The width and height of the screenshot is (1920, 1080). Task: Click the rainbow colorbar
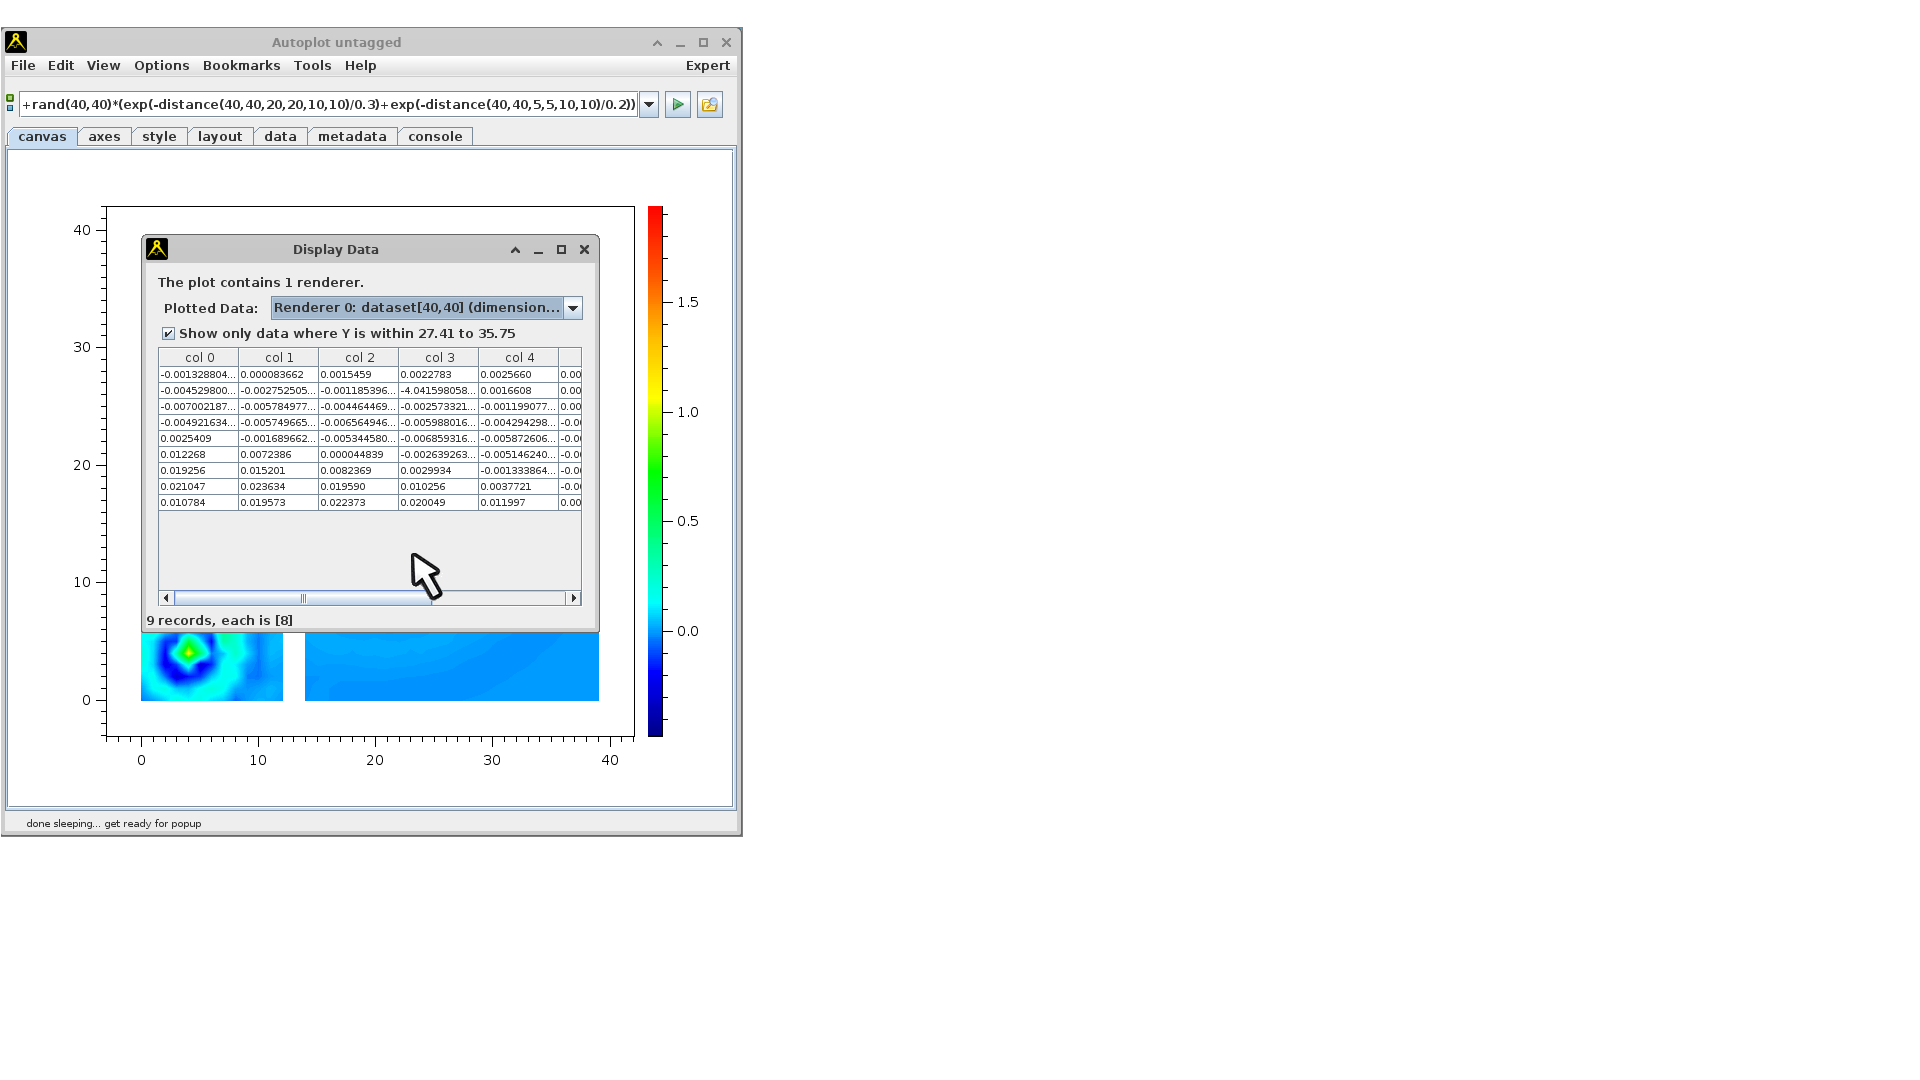(655, 470)
